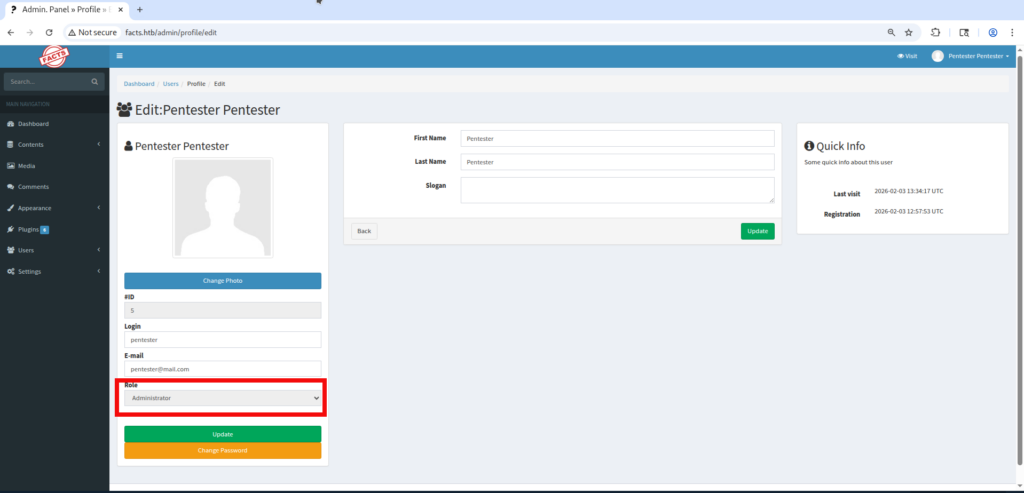This screenshot has height=493, width=1024.
Task: Focus the sidebar Search field
Action: pos(46,82)
